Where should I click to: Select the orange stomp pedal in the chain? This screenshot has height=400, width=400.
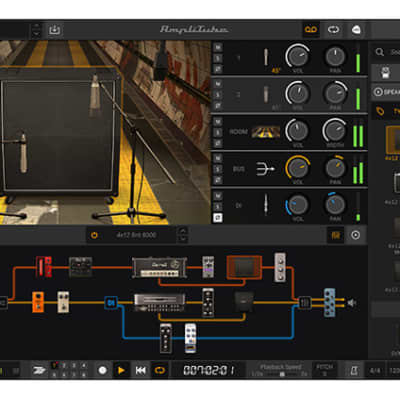[x=38, y=302]
